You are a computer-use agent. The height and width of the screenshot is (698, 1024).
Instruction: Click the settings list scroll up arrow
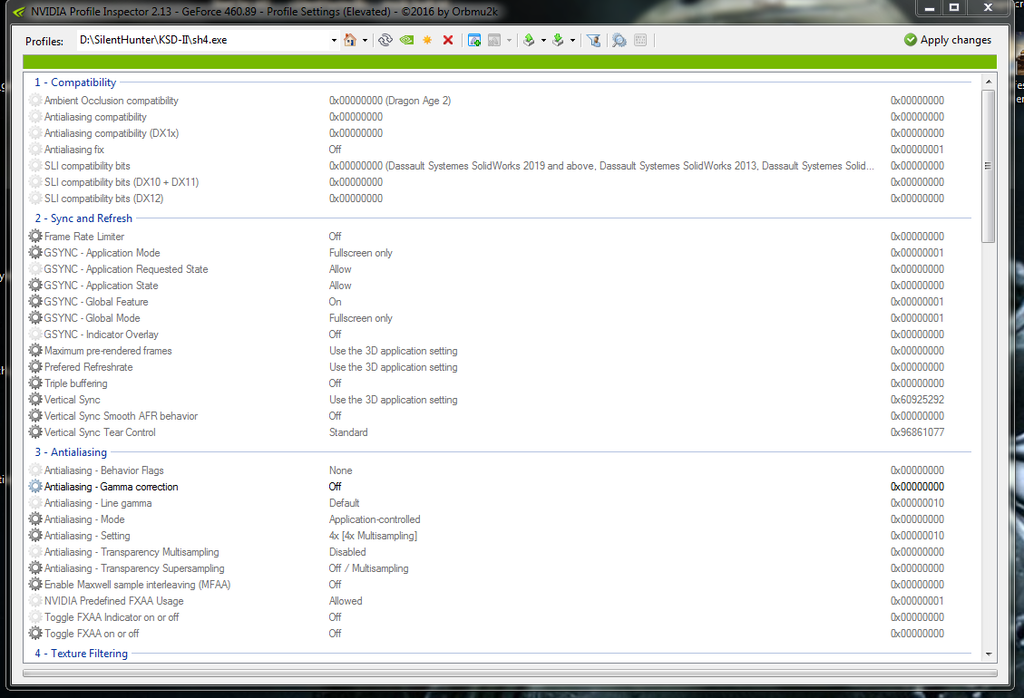[988, 82]
